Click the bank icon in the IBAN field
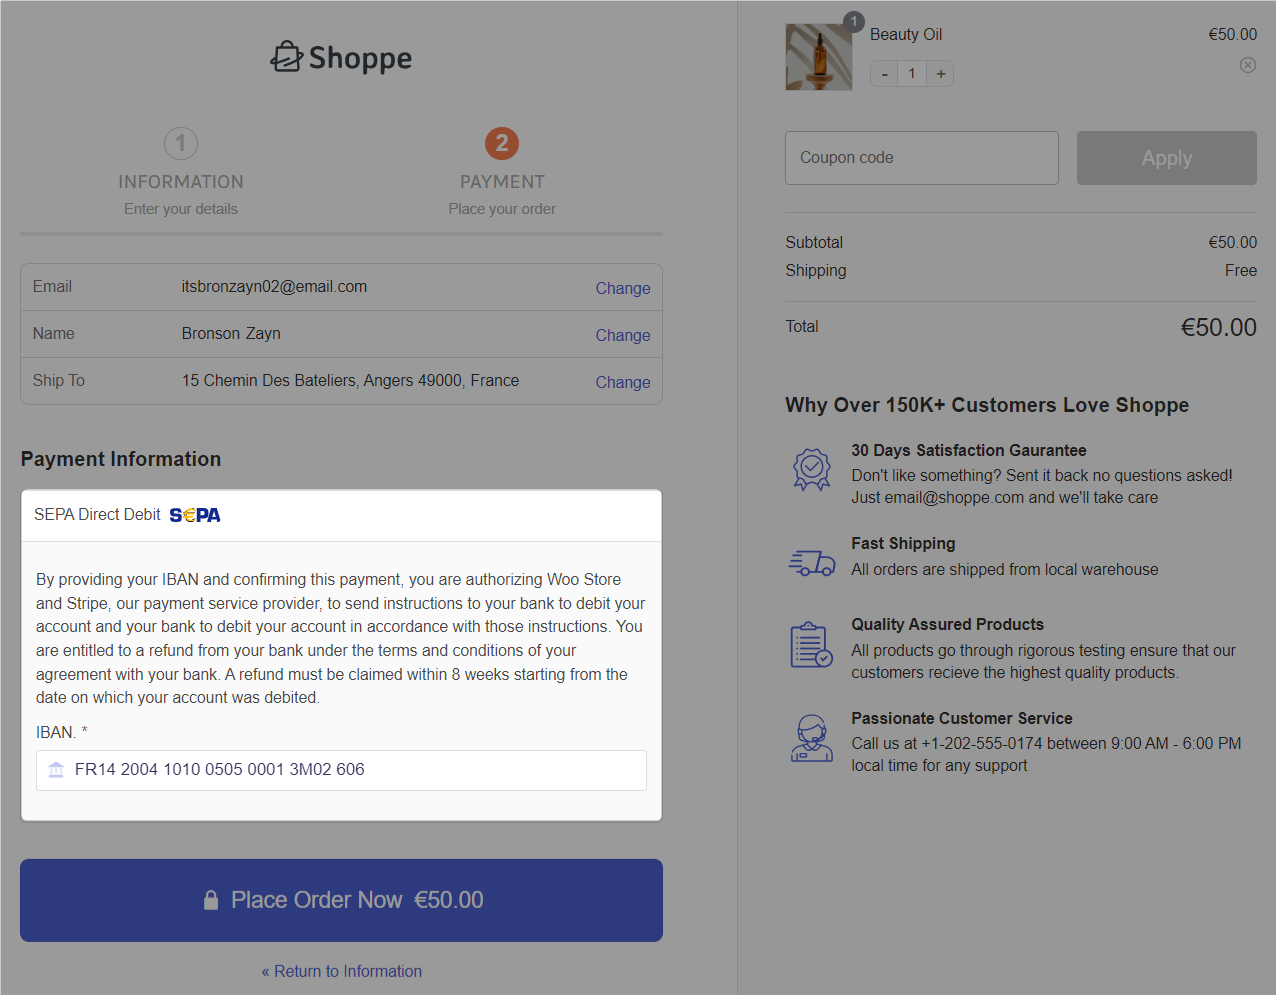The height and width of the screenshot is (995, 1276). pyautogui.click(x=56, y=770)
